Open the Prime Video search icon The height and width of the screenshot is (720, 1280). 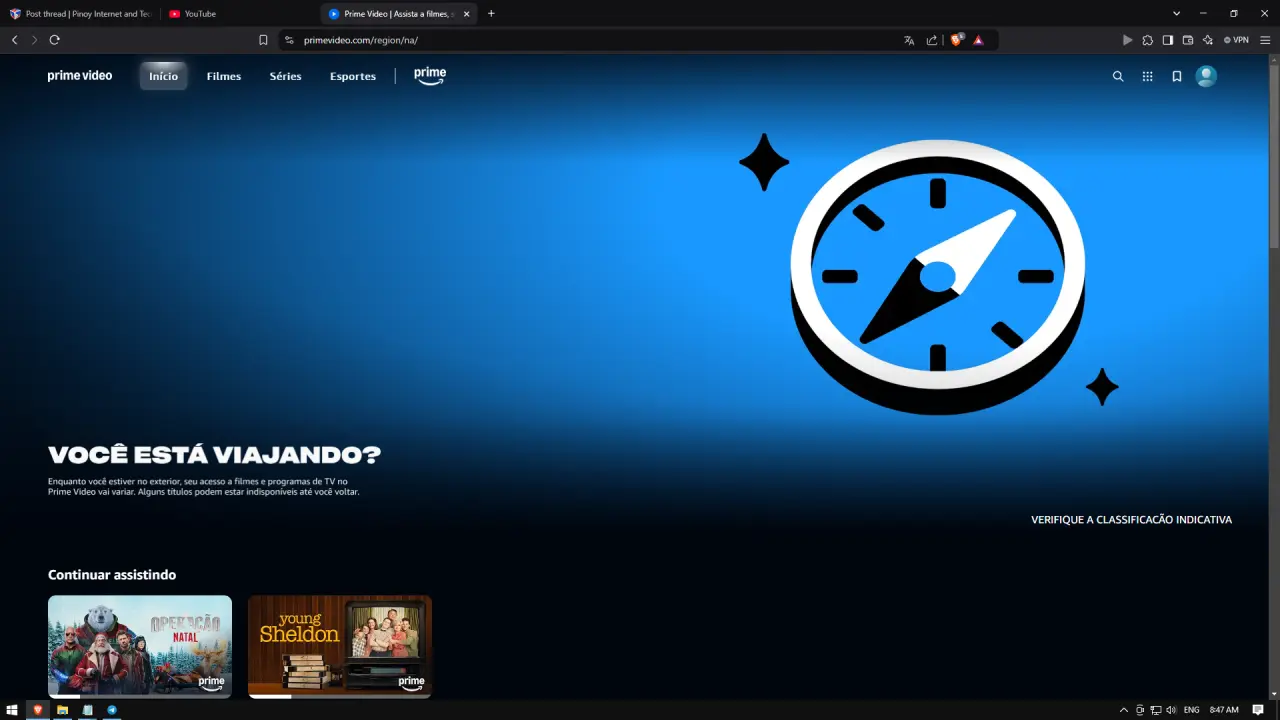1118,76
